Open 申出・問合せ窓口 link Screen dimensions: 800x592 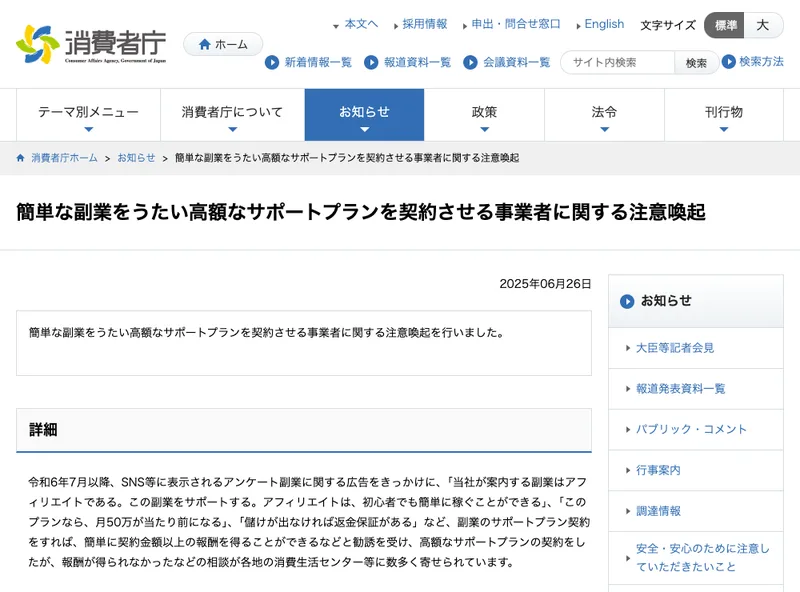pyautogui.click(x=516, y=24)
